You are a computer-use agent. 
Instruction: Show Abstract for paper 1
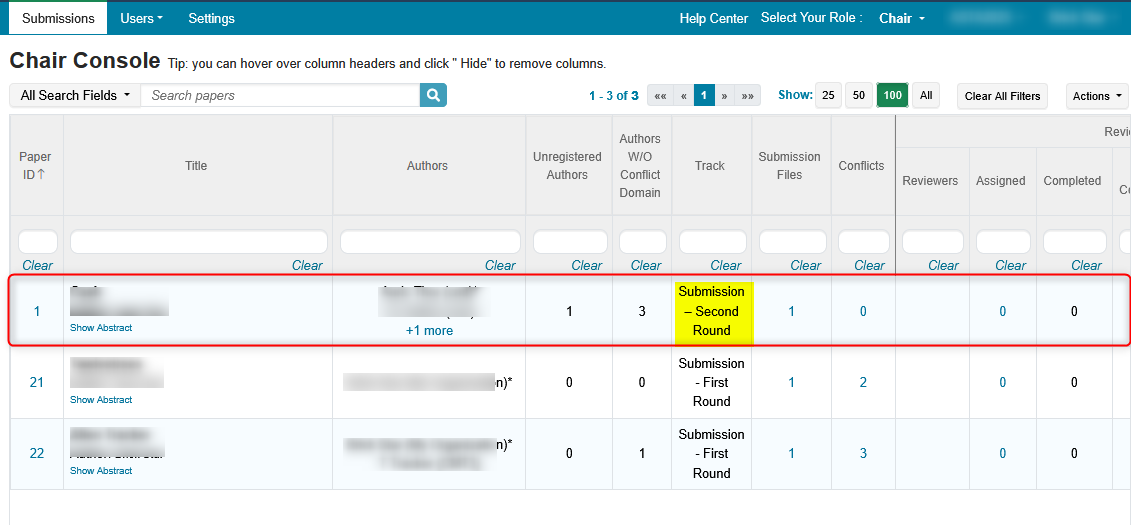pos(101,327)
